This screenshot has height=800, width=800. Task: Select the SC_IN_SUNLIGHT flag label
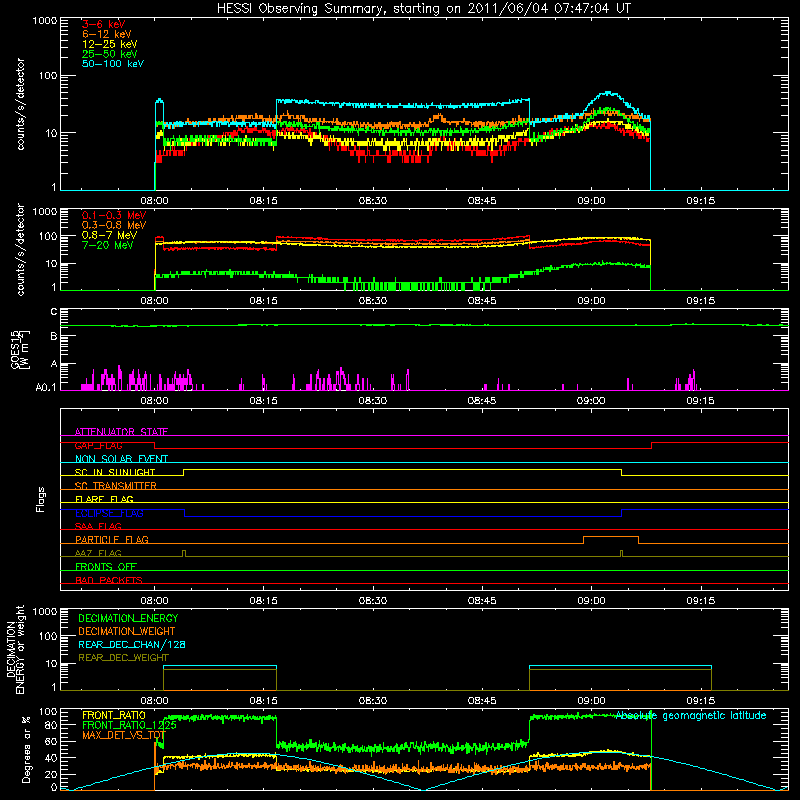tap(115, 472)
